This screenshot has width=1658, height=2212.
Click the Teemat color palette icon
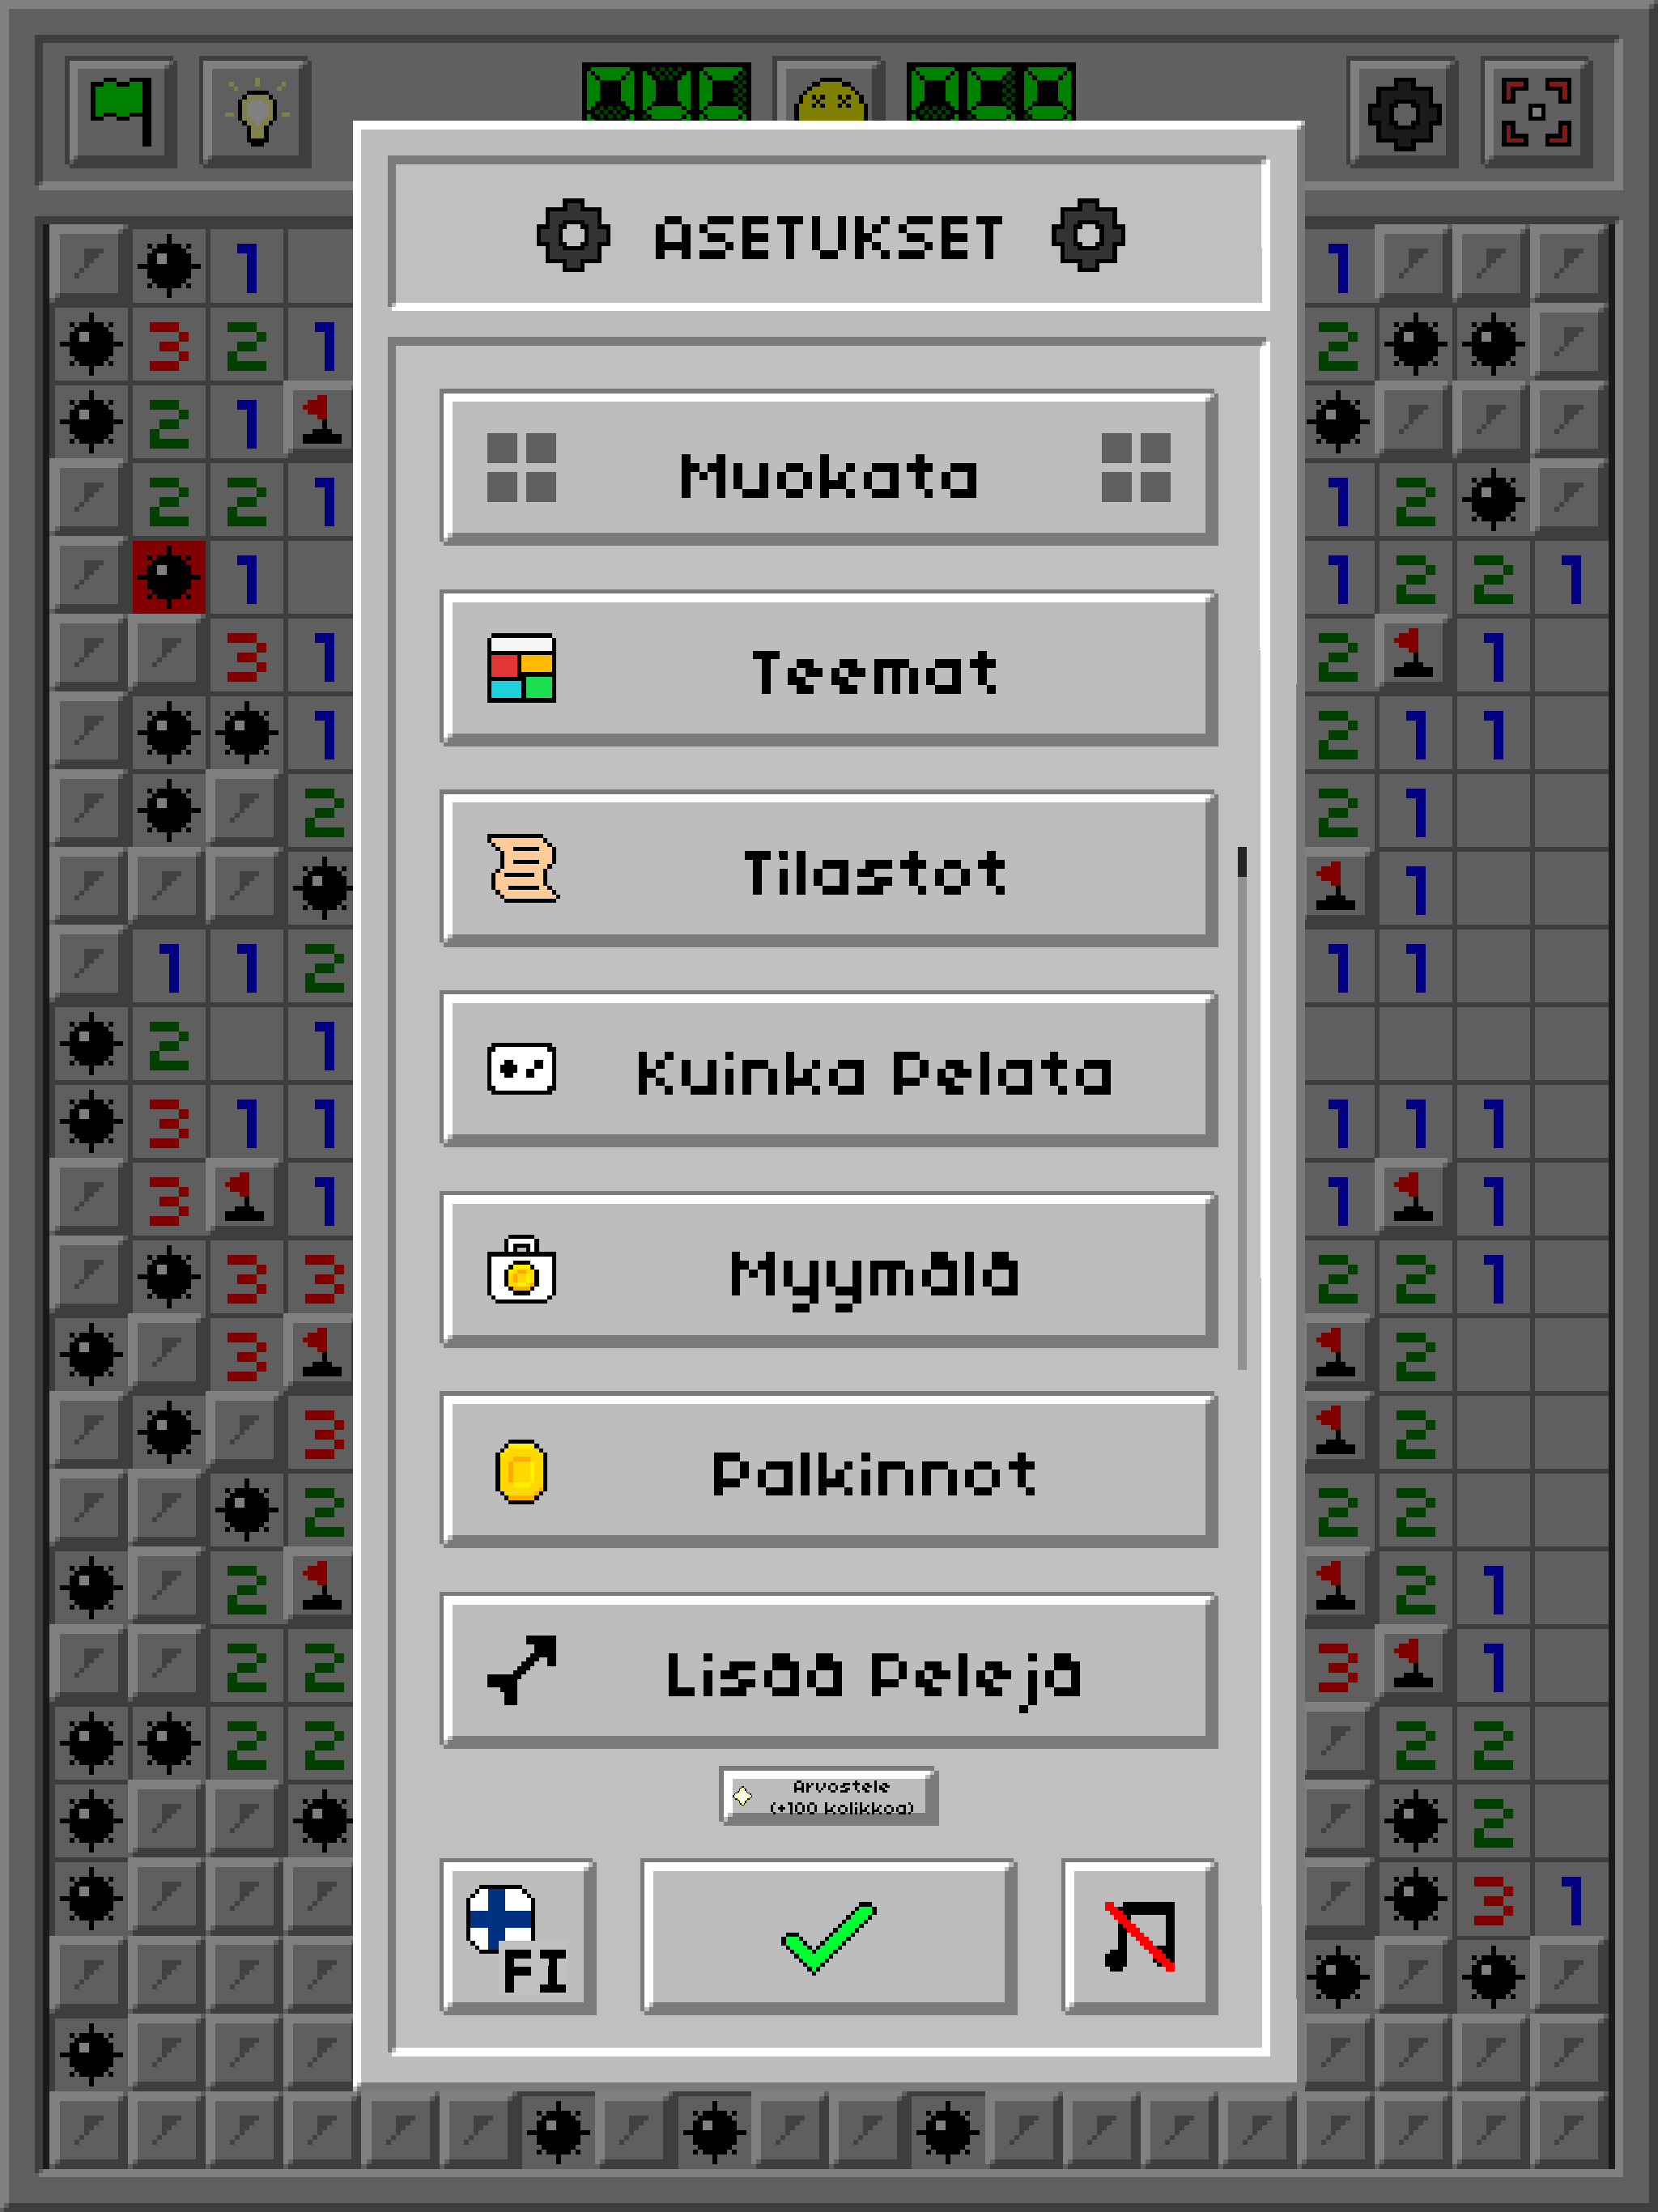(521, 668)
